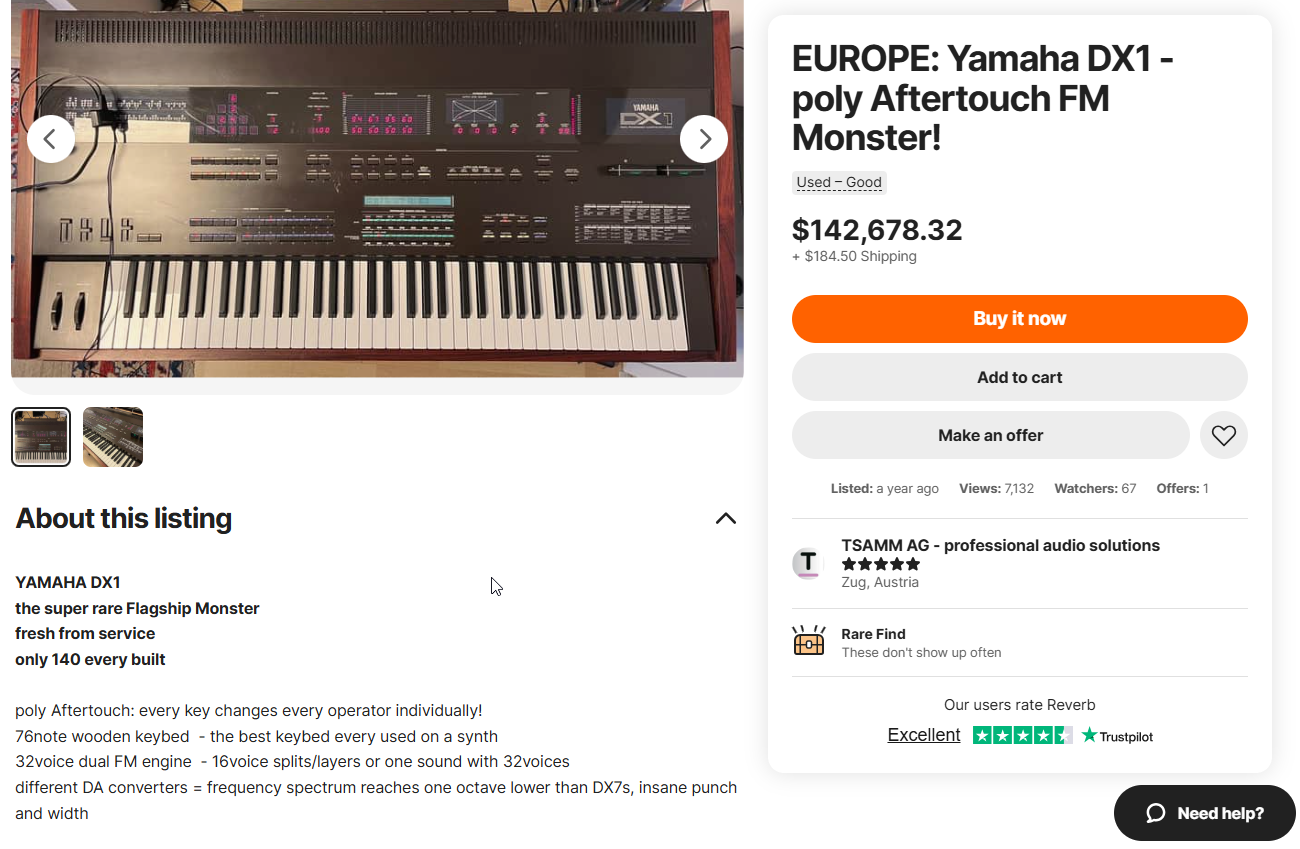This screenshot has width=1300, height=849.
Task: Open the TSAMM AG seller shop link
Action: pyautogui.click(x=1000, y=545)
